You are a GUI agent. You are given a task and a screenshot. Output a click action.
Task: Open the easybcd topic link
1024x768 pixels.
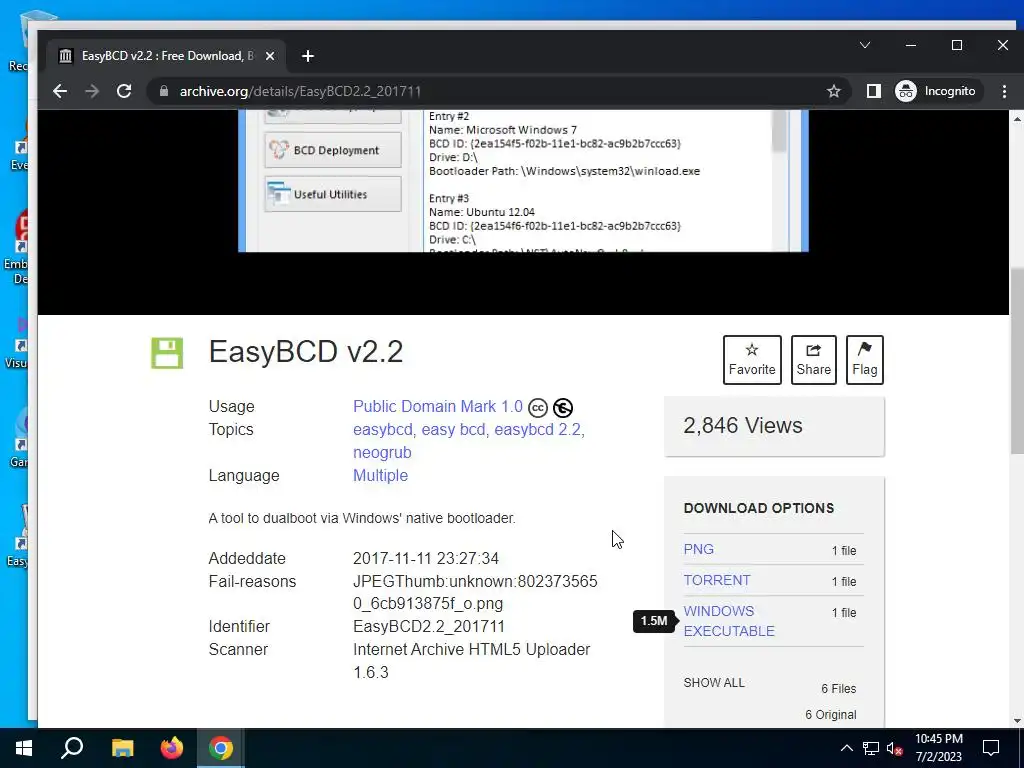(x=383, y=430)
